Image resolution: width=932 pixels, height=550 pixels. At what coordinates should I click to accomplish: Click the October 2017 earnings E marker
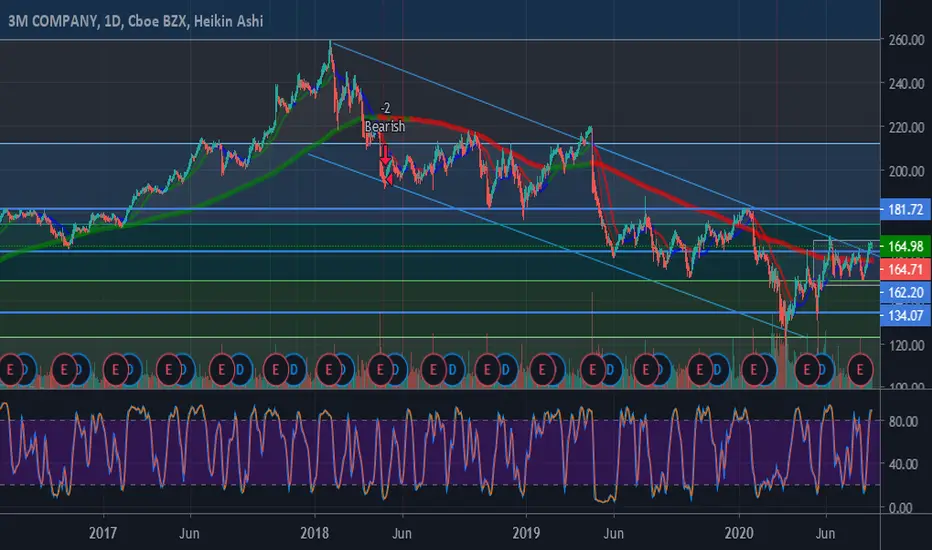click(x=276, y=370)
